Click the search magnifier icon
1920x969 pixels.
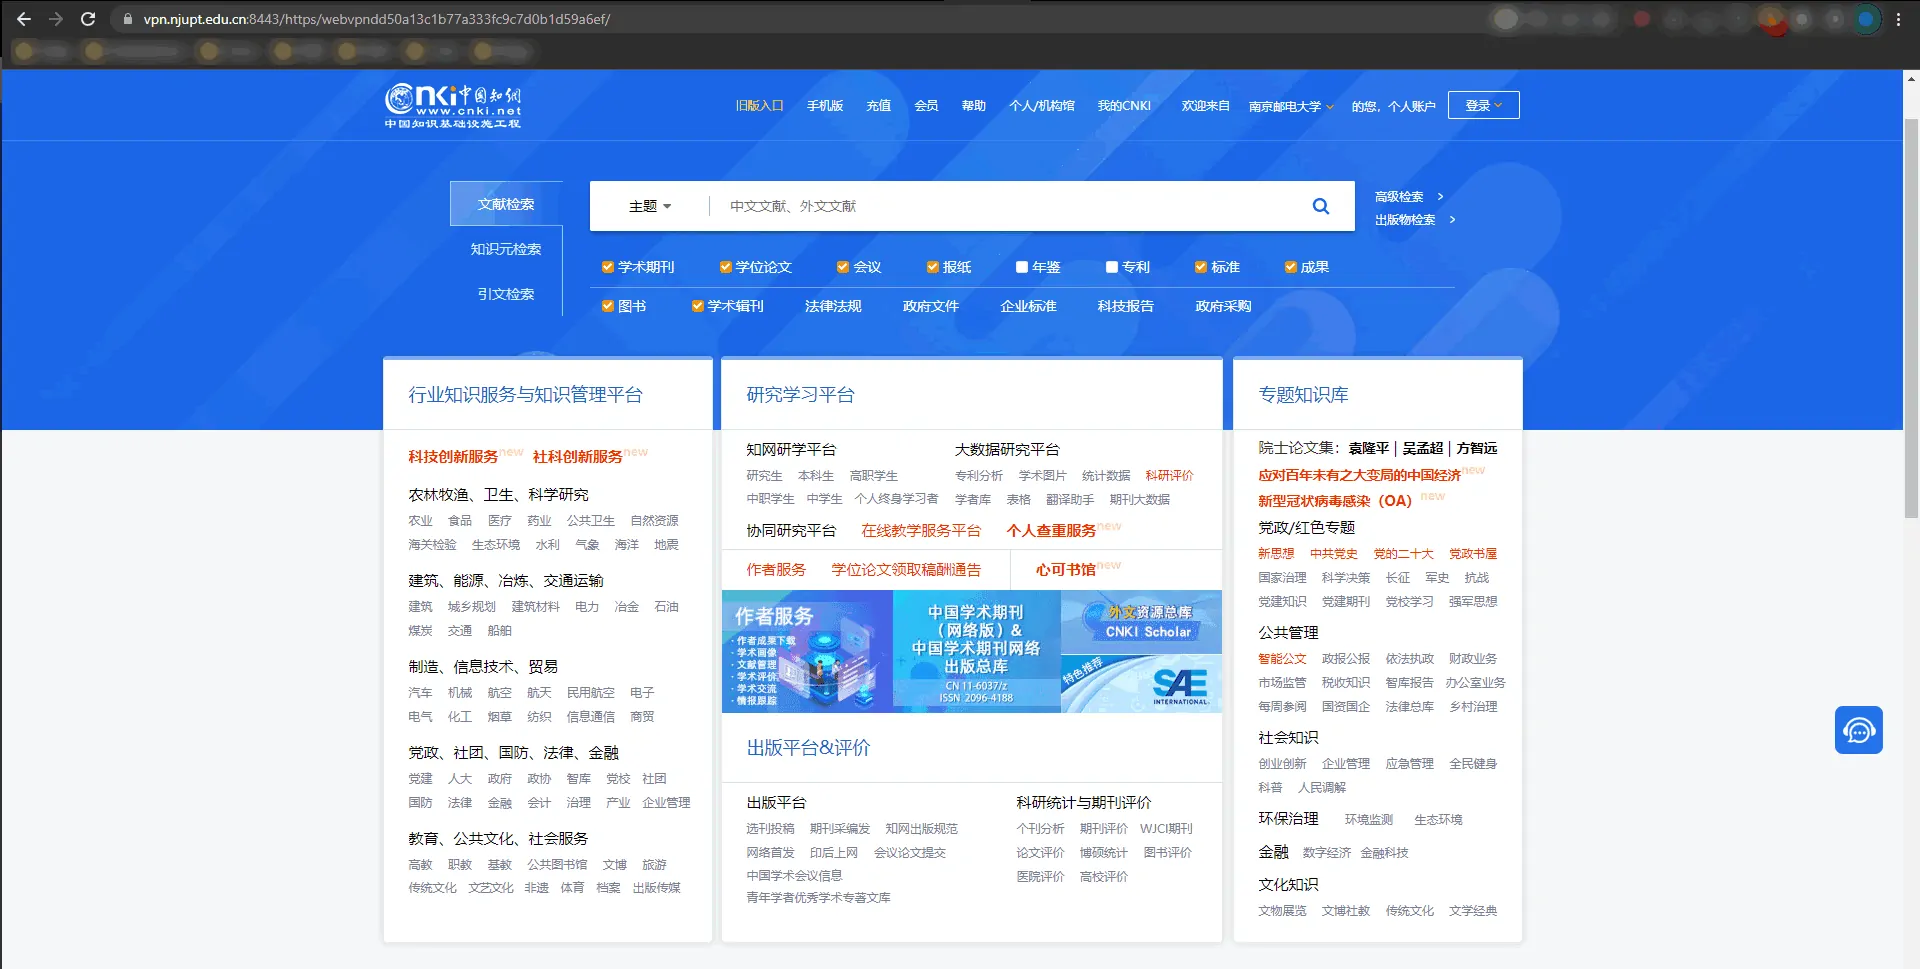click(1321, 206)
